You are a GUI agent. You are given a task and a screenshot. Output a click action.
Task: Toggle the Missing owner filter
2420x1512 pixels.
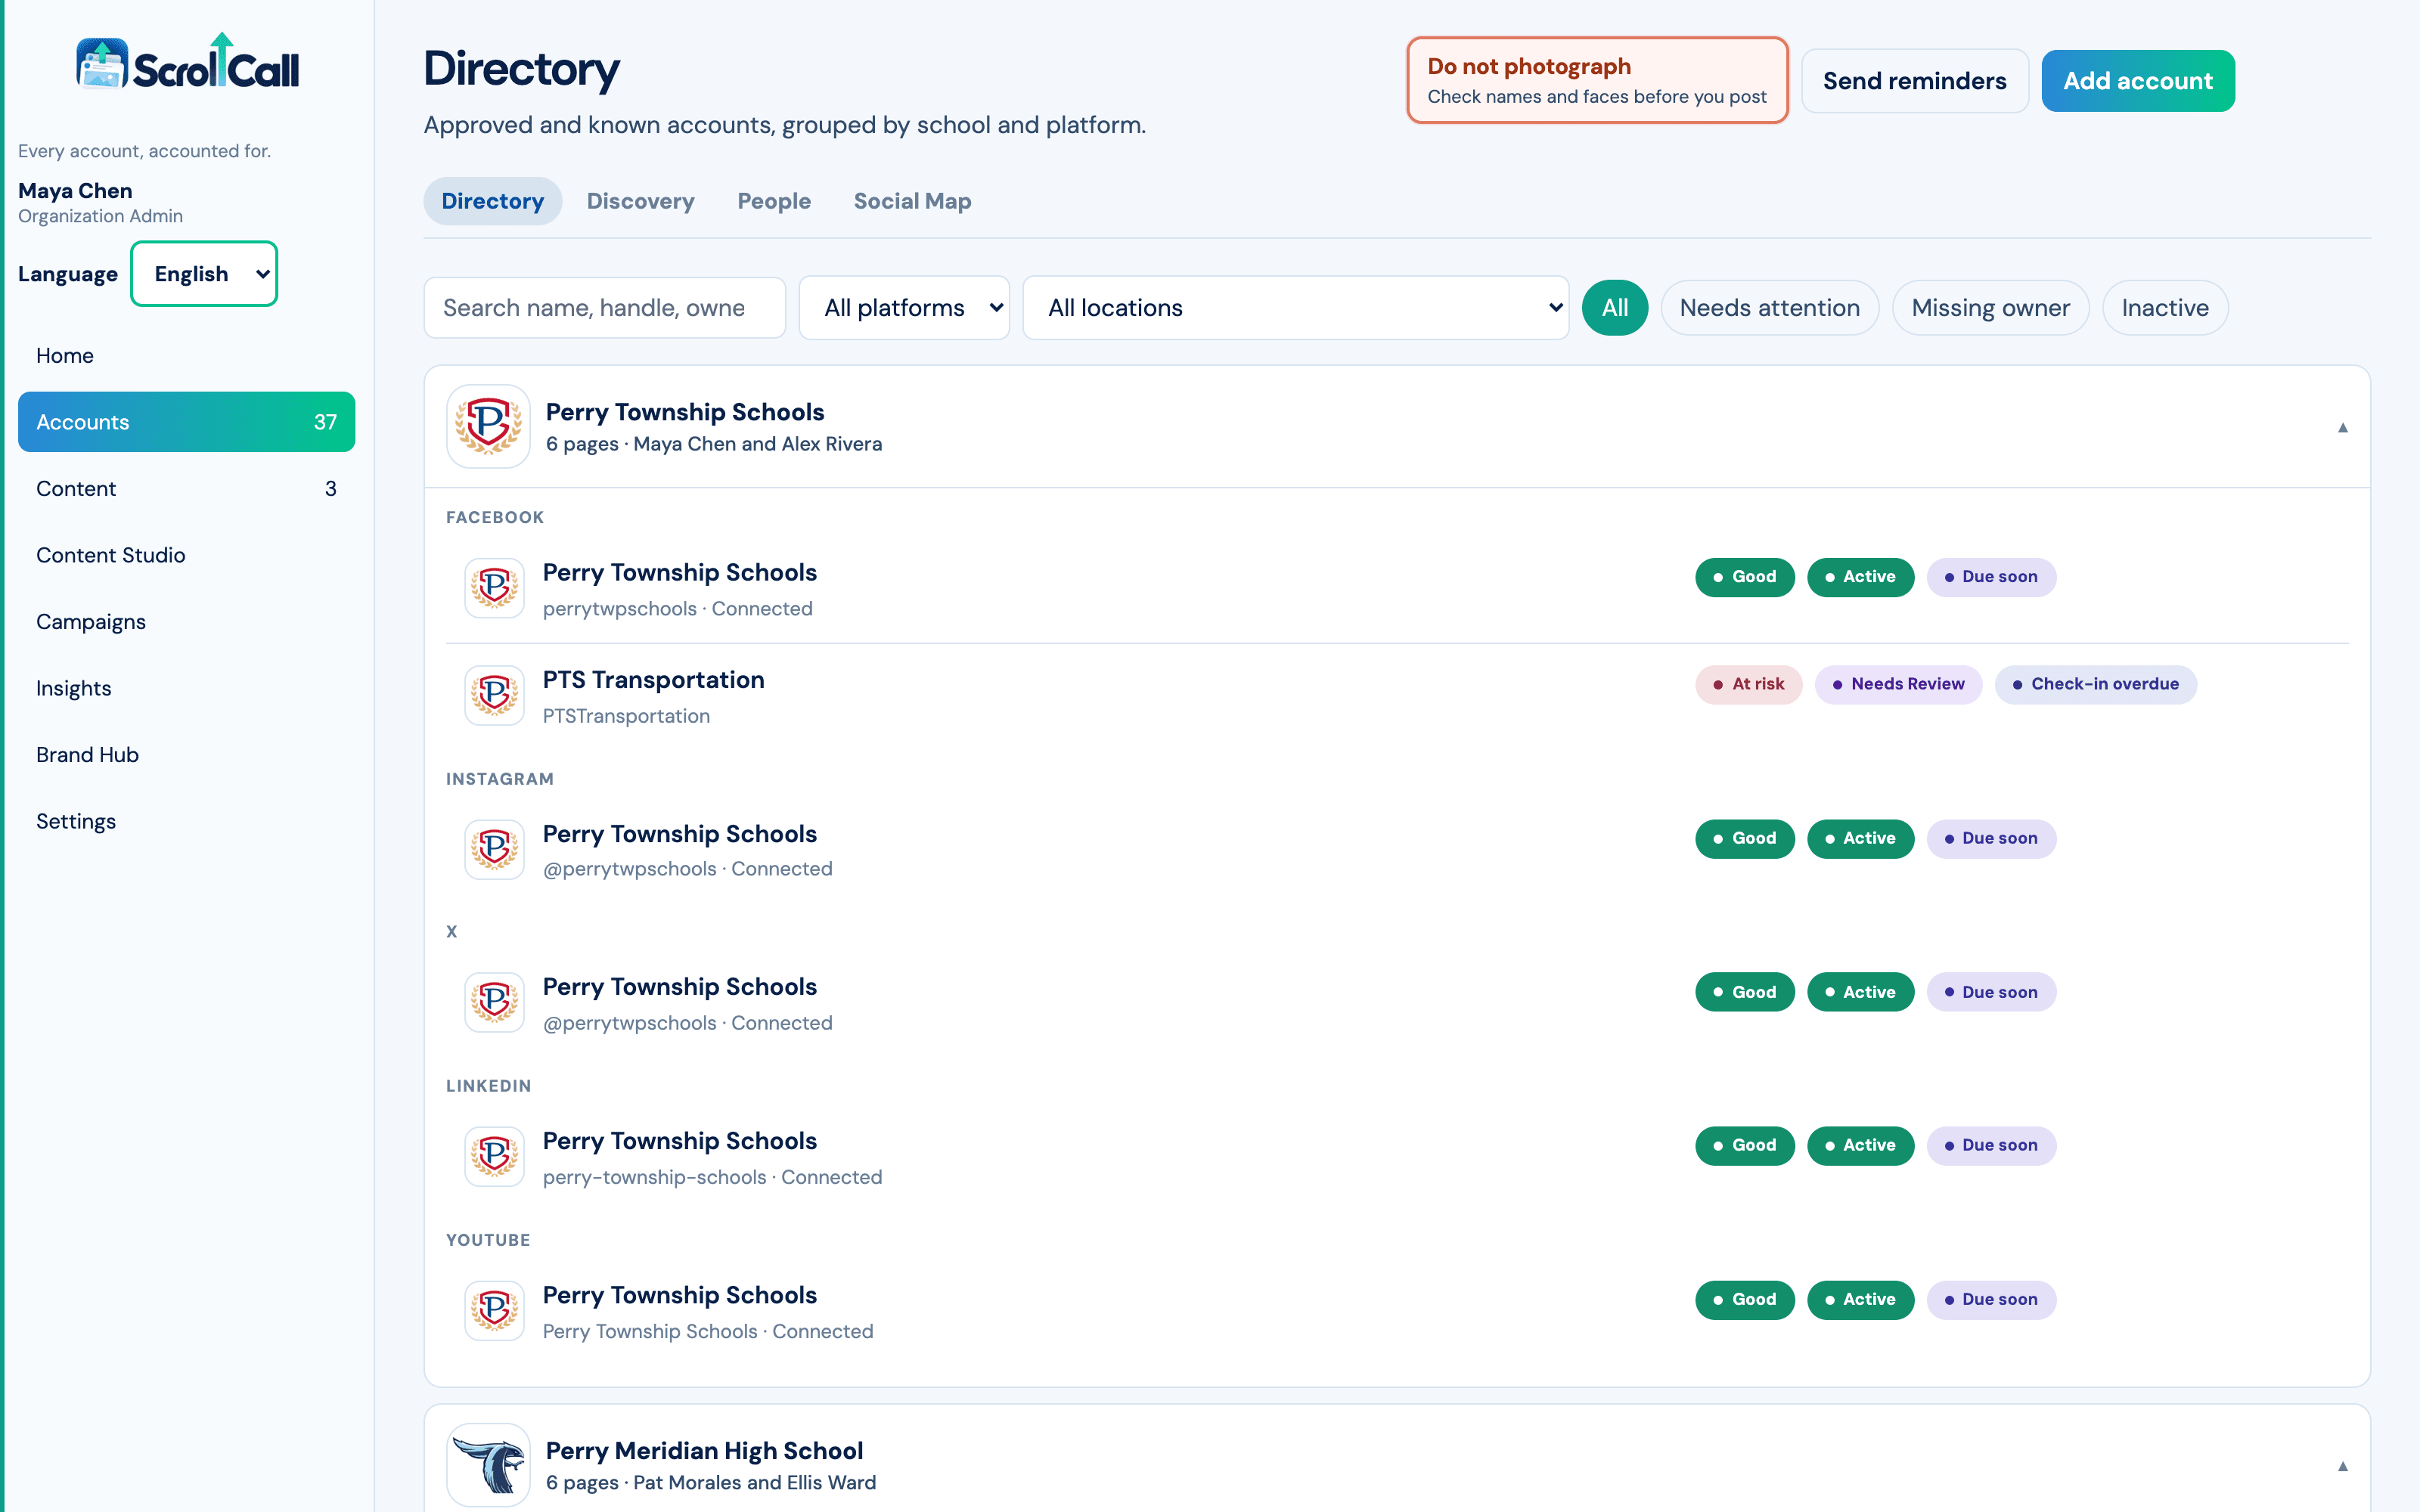pos(1990,308)
